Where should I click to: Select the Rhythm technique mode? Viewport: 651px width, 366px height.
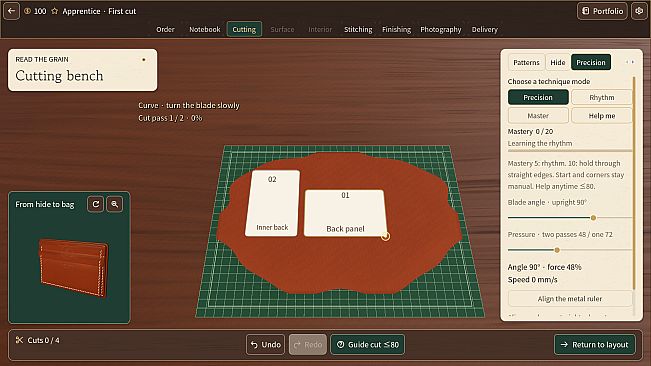click(x=601, y=98)
